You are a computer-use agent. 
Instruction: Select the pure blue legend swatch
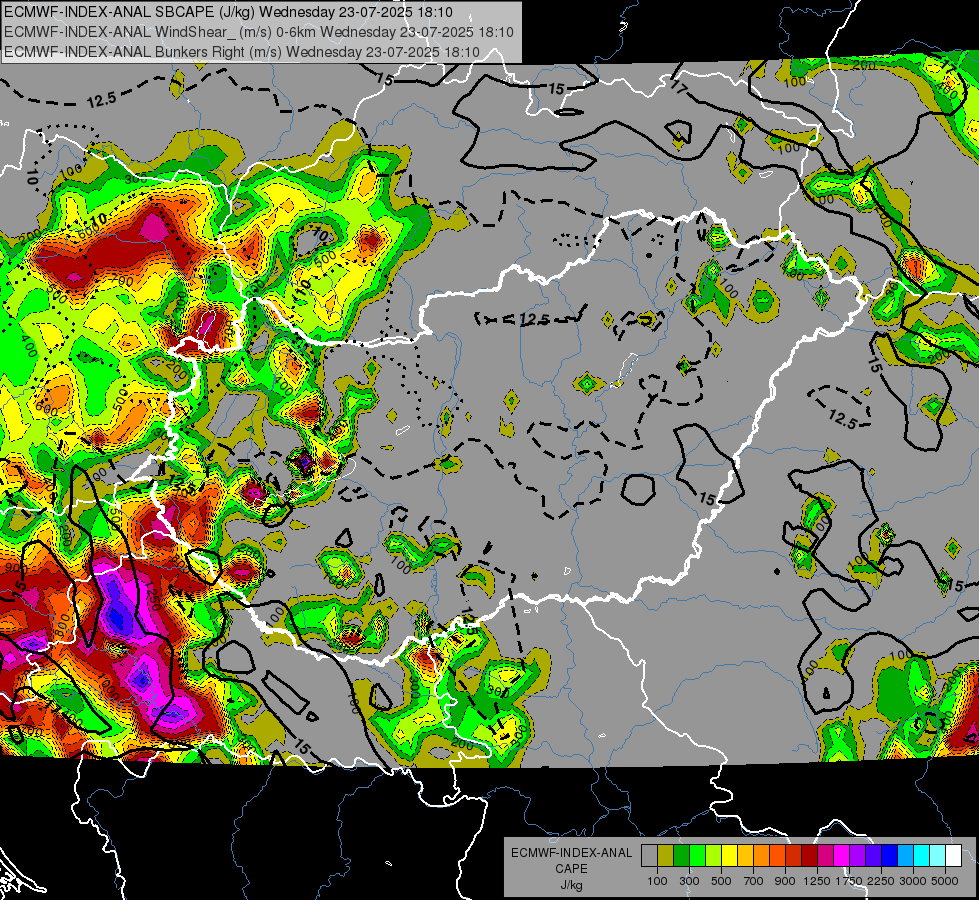(x=890, y=855)
